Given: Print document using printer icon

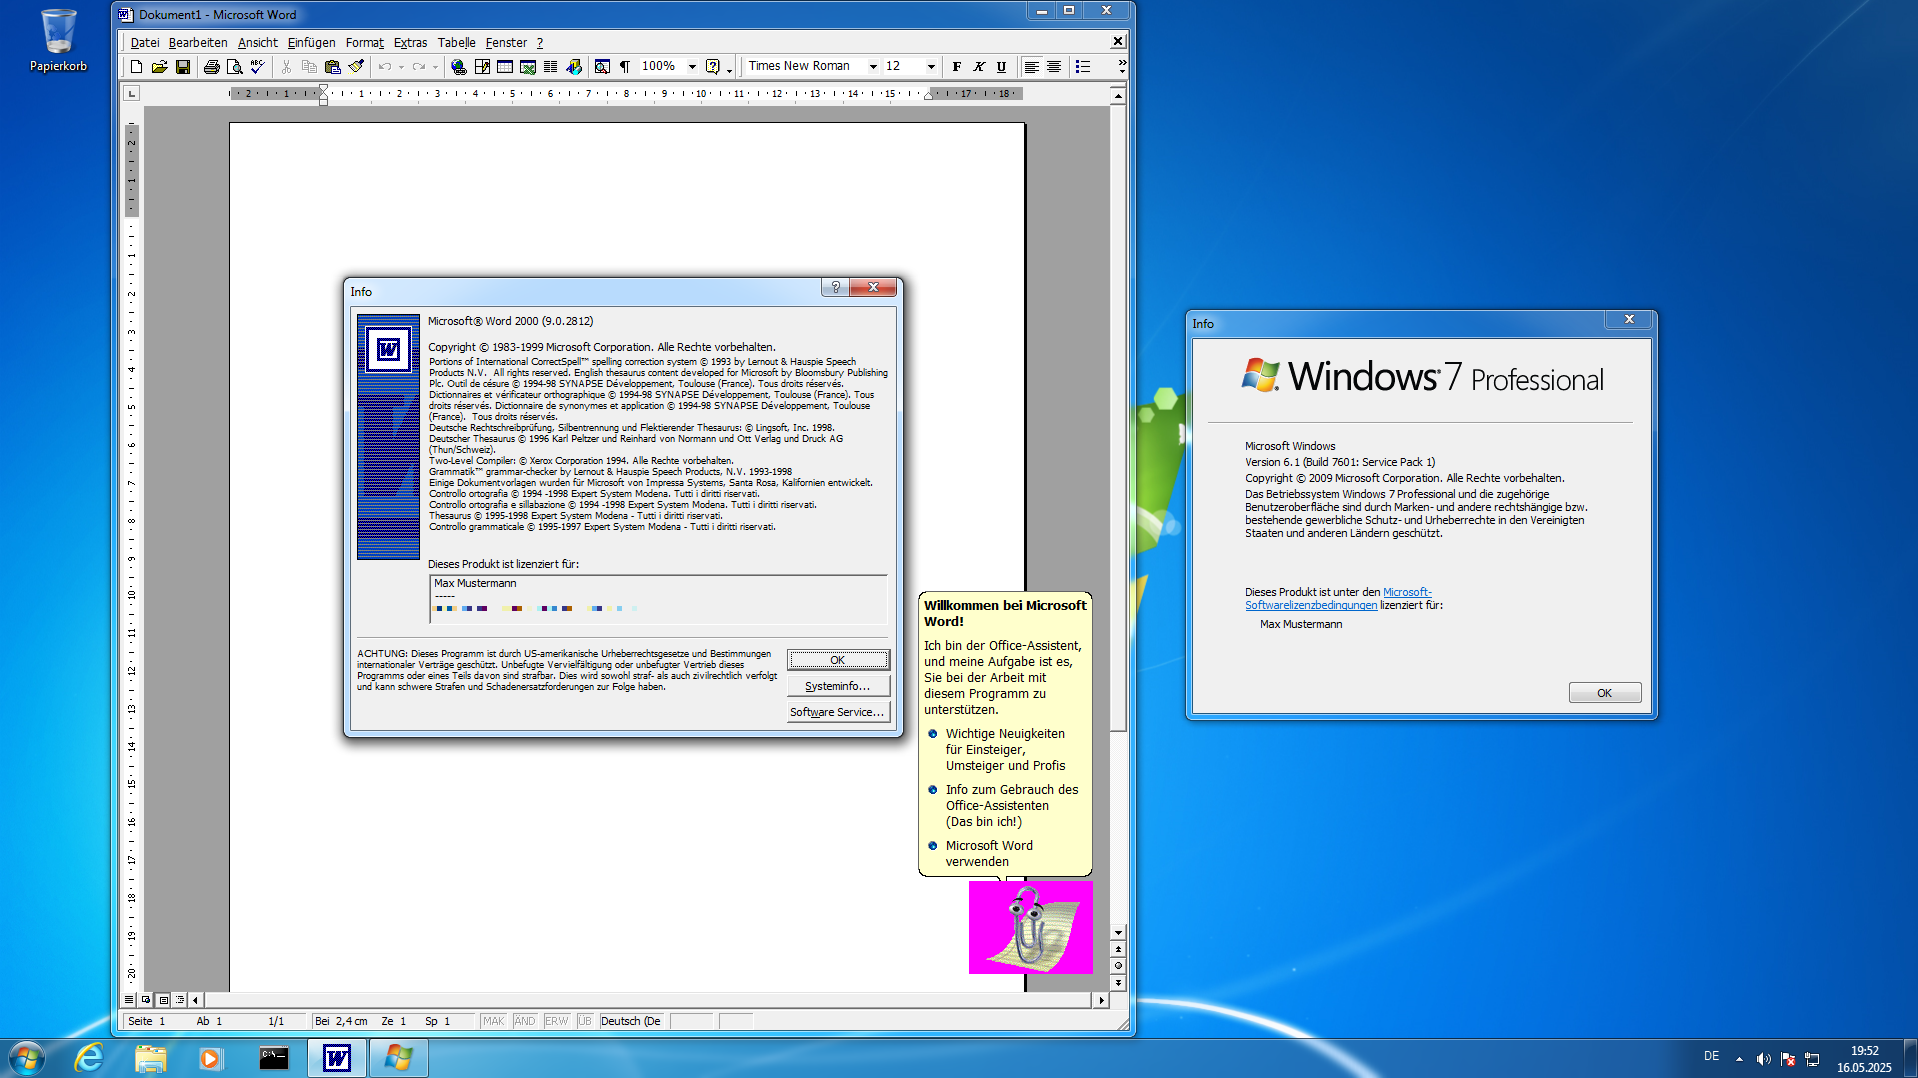Looking at the screenshot, I should pyautogui.click(x=211, y=67).
